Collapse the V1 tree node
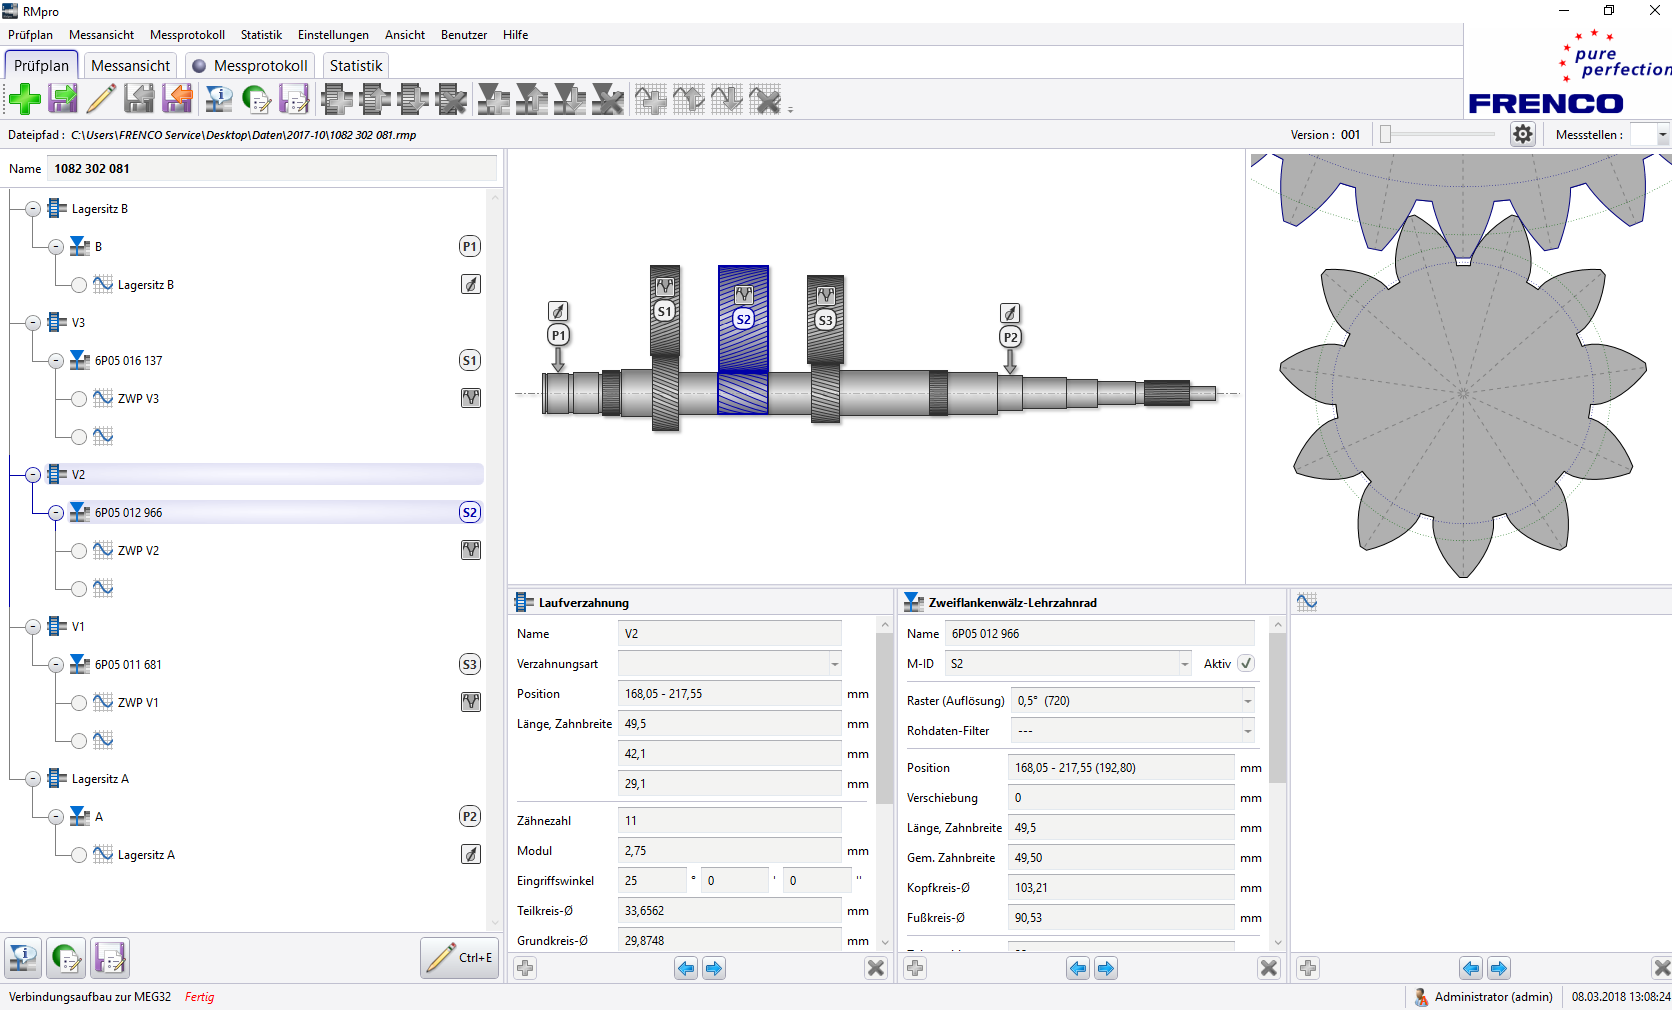 33,627
